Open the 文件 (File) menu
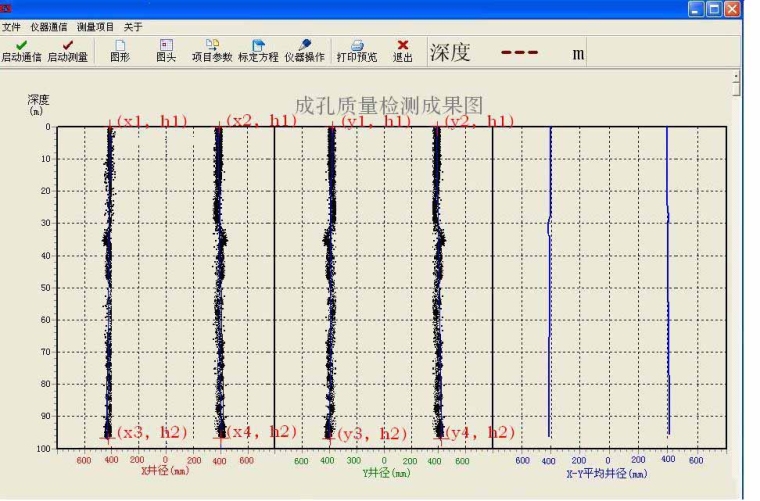 11,27
